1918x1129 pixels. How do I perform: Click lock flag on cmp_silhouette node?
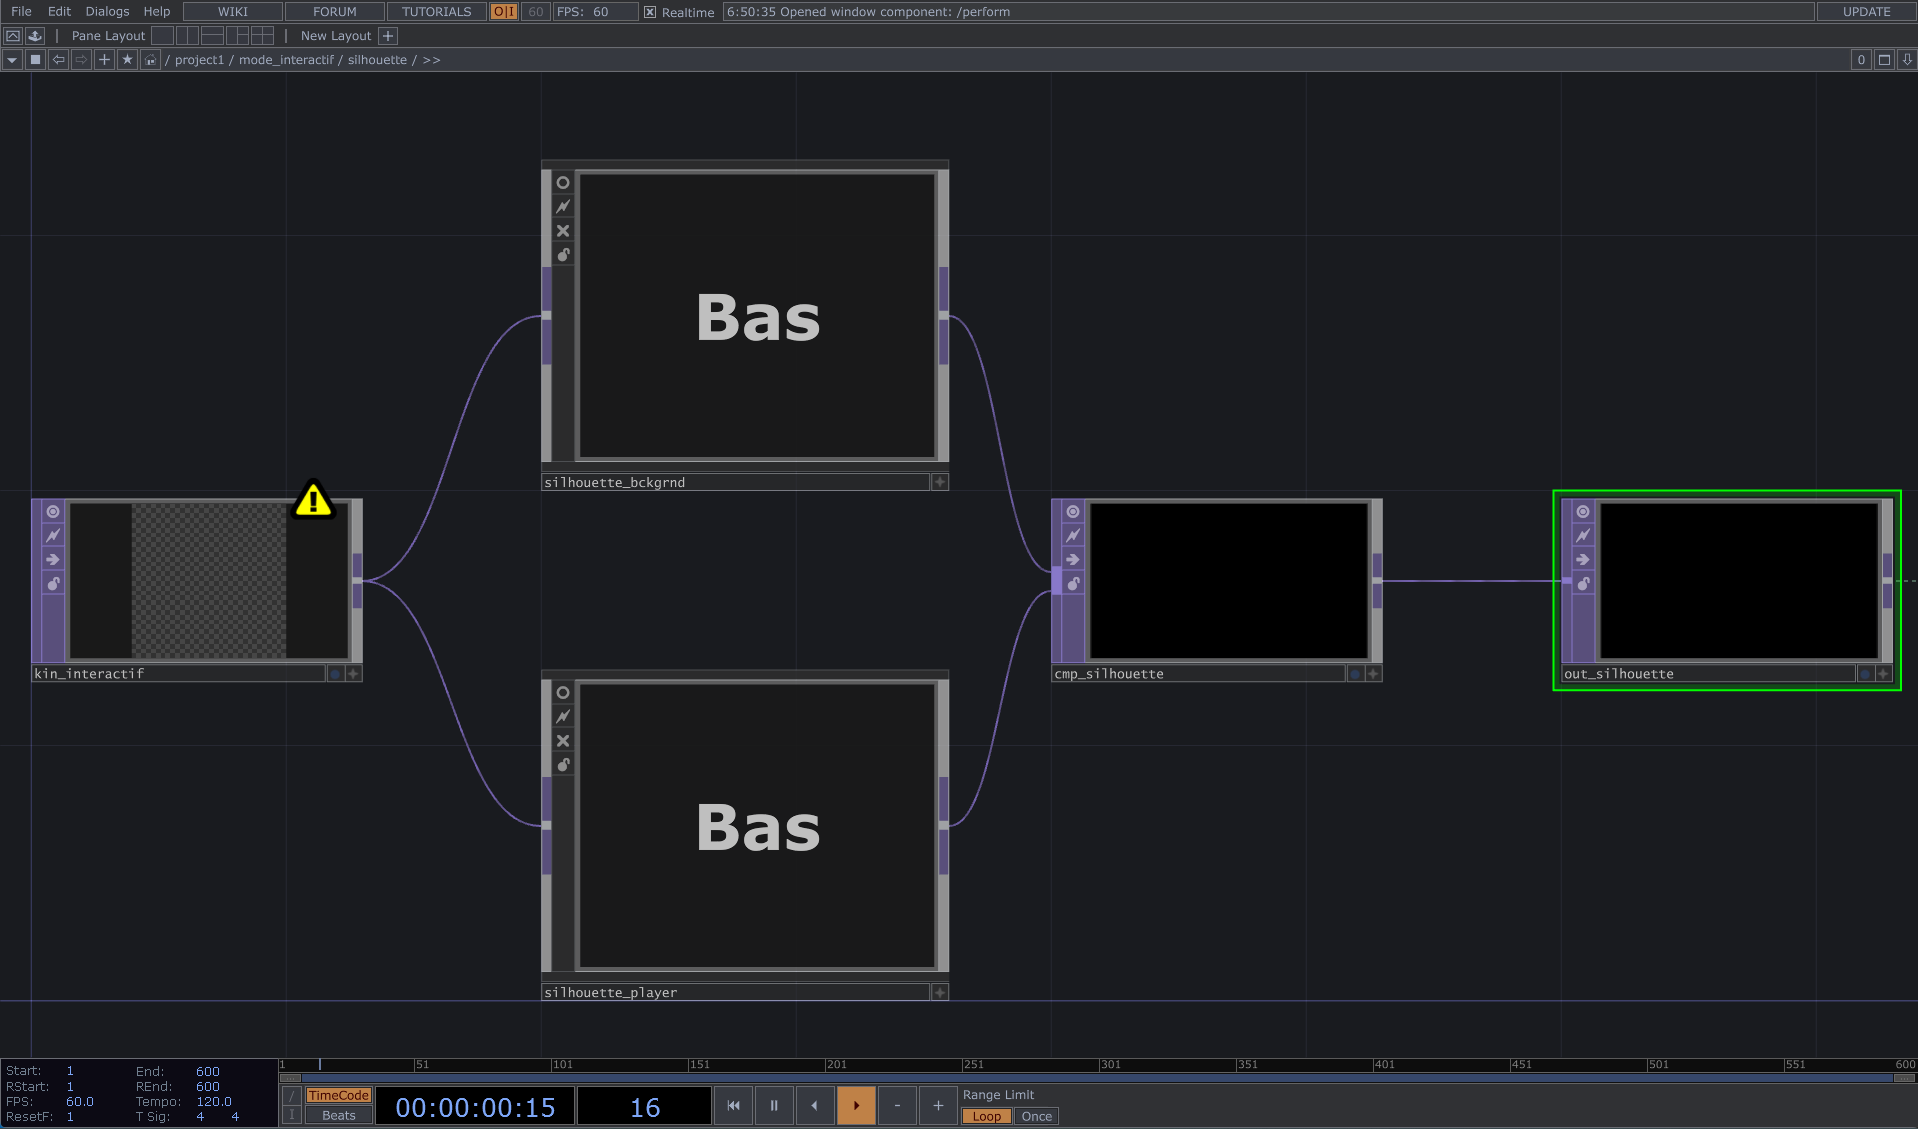(1073, 584)
